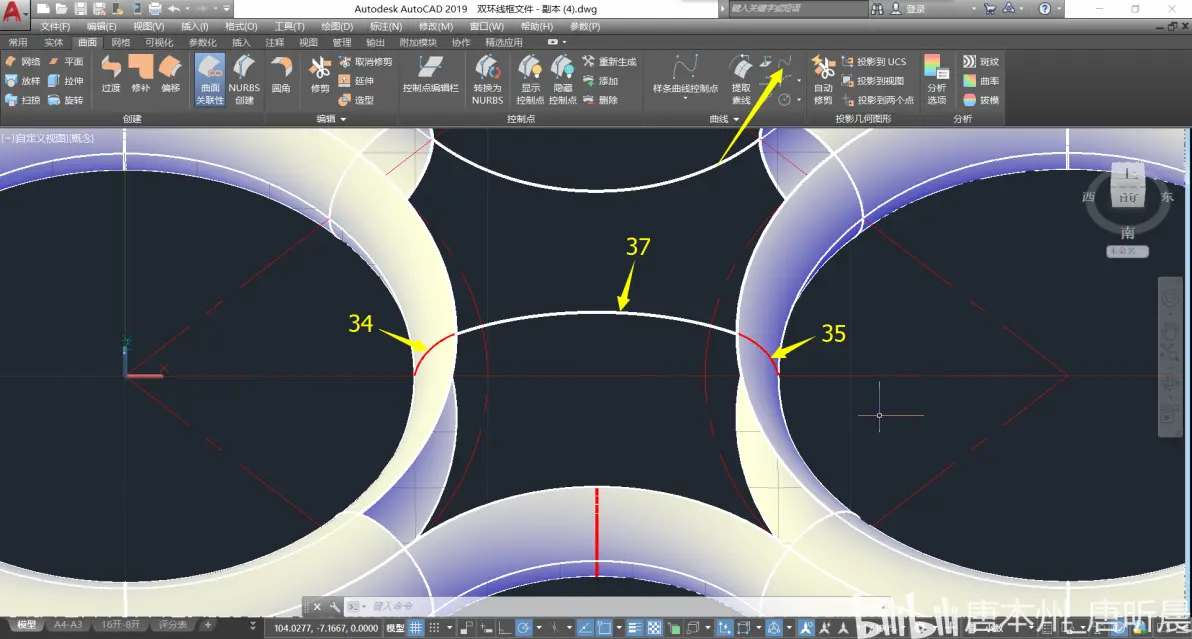Click 删除 control point button
The image size is (1192, 639).
click(x=601, y=100)
